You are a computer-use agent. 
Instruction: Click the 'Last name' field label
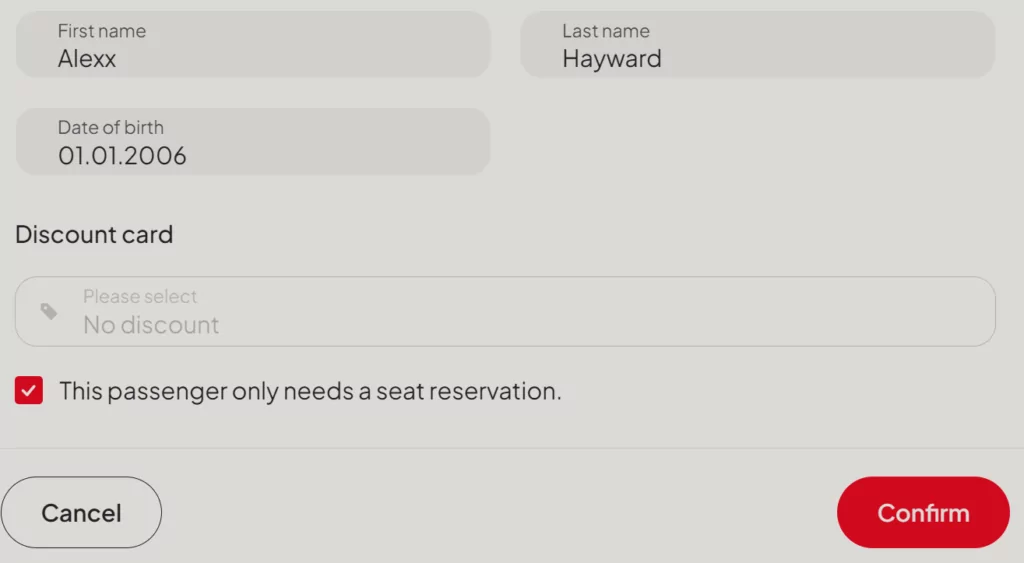606,31
